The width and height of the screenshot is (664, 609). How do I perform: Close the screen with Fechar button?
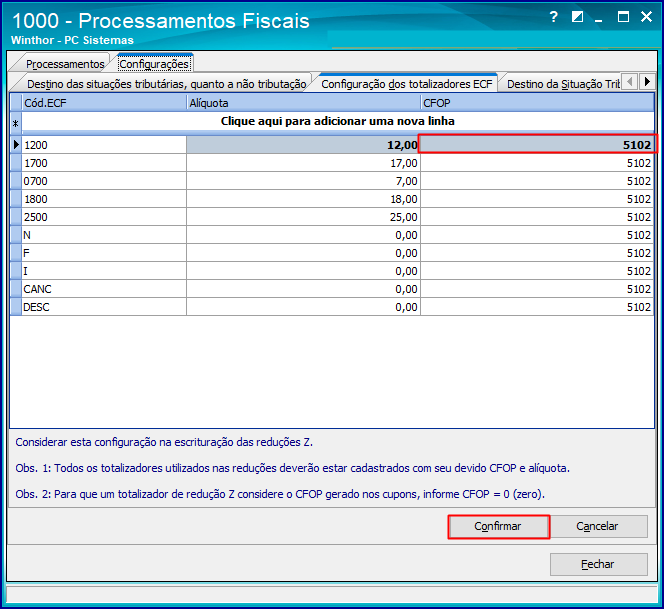(598, 564)
